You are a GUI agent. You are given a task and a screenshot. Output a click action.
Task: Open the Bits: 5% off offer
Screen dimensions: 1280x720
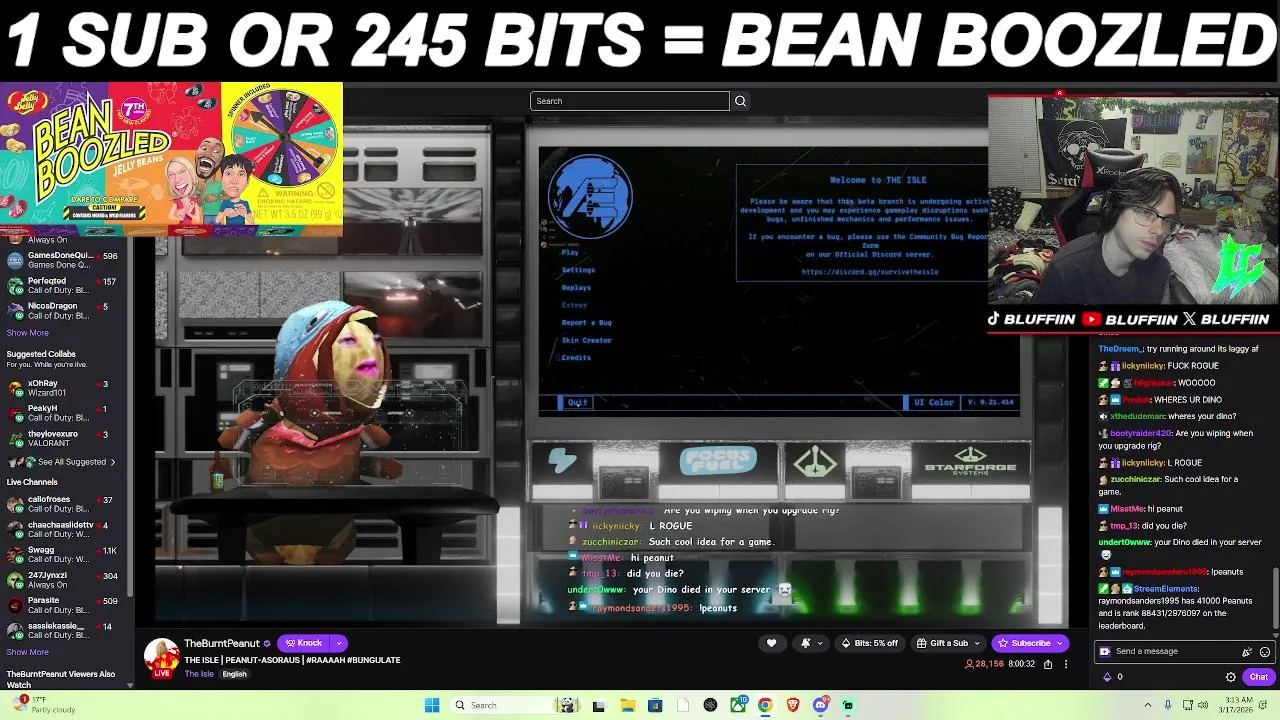tap(869, 643)
